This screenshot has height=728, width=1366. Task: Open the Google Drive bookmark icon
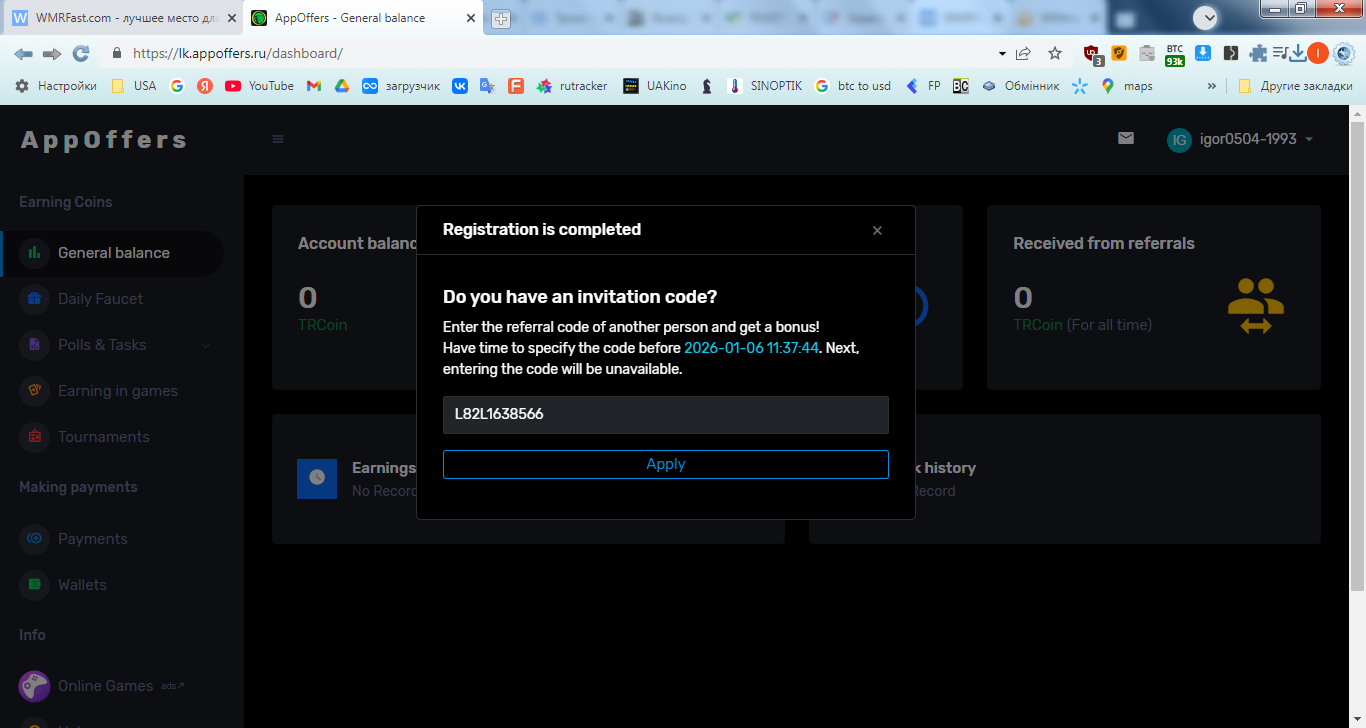341,86
